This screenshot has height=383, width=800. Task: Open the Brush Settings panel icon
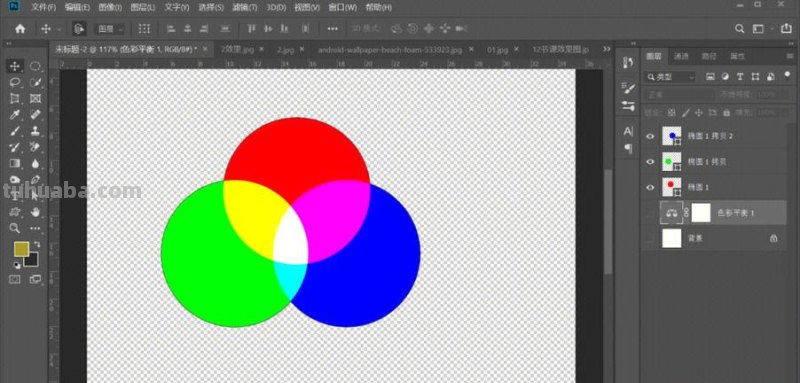[628, 88]
